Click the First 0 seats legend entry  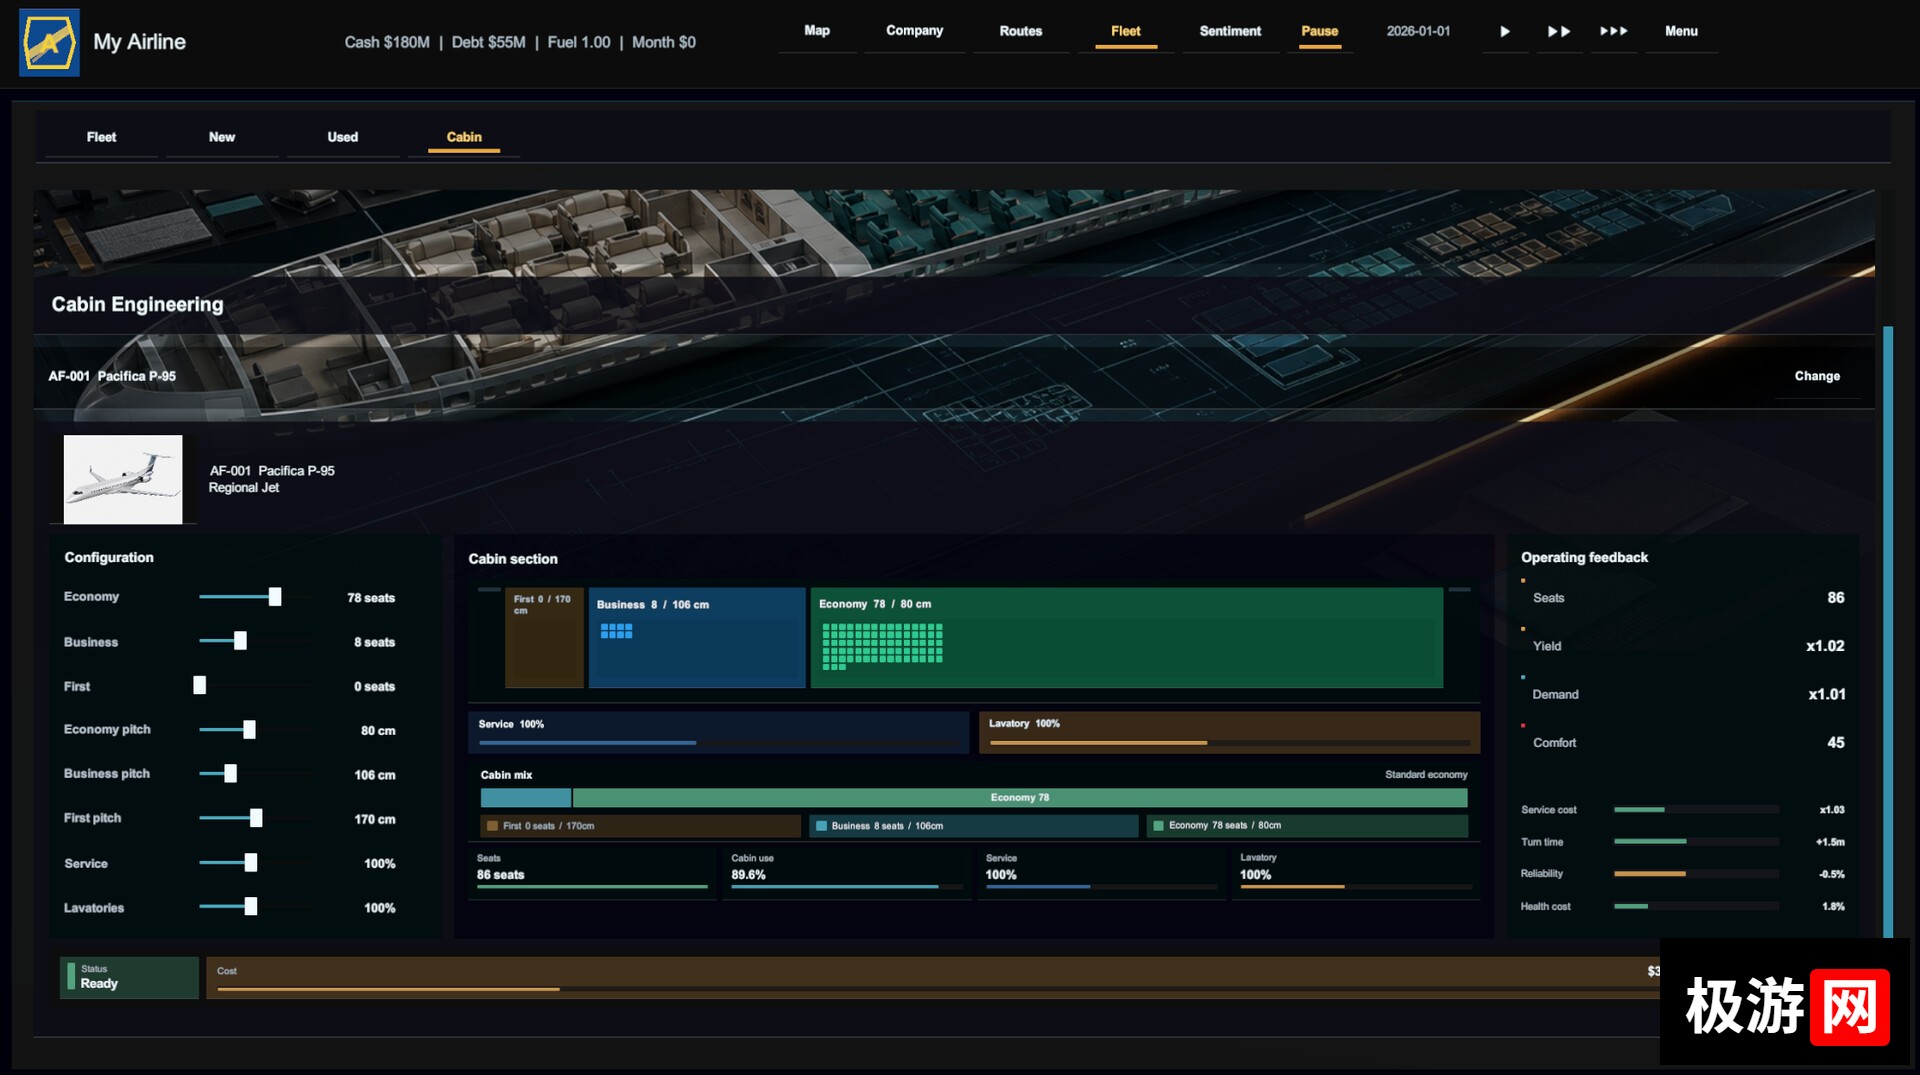[x=640, y=826]
